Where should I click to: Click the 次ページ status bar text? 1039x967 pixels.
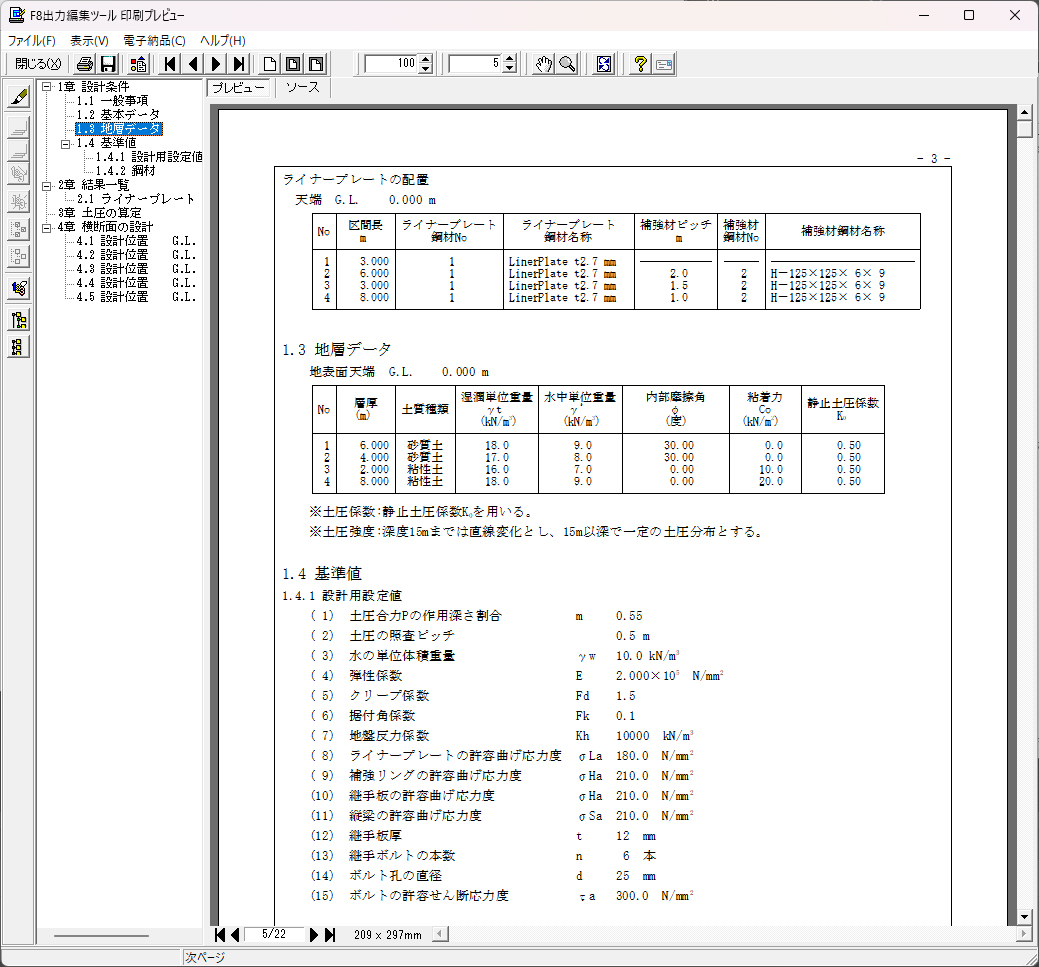pos(205,958)
